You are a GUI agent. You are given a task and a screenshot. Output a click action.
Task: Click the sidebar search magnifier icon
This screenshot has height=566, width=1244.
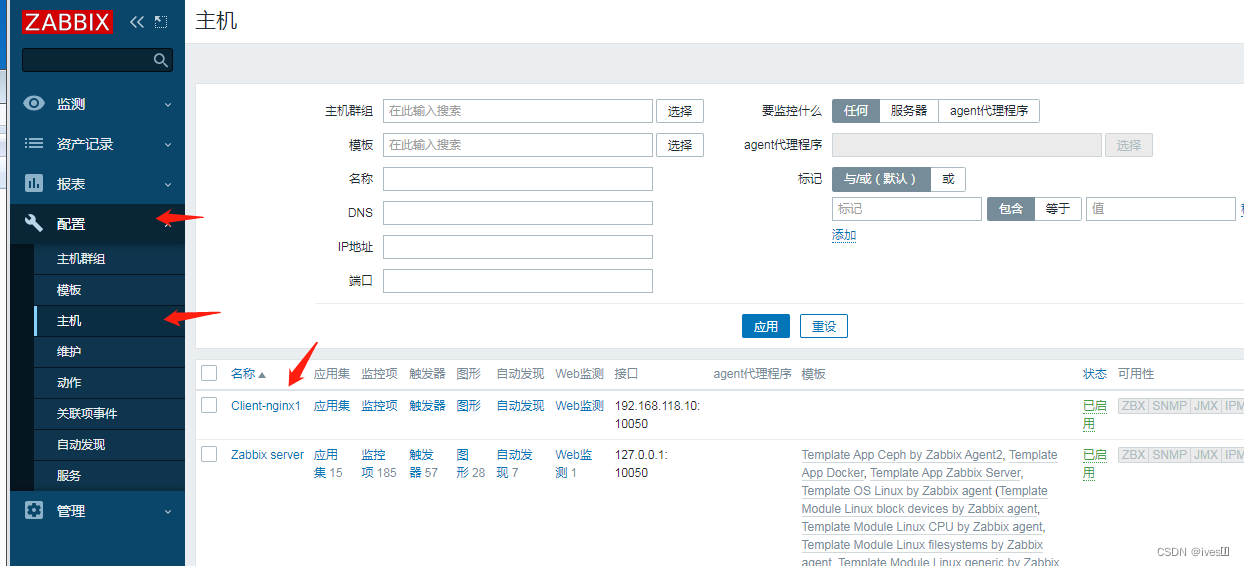tap(160, 60)
